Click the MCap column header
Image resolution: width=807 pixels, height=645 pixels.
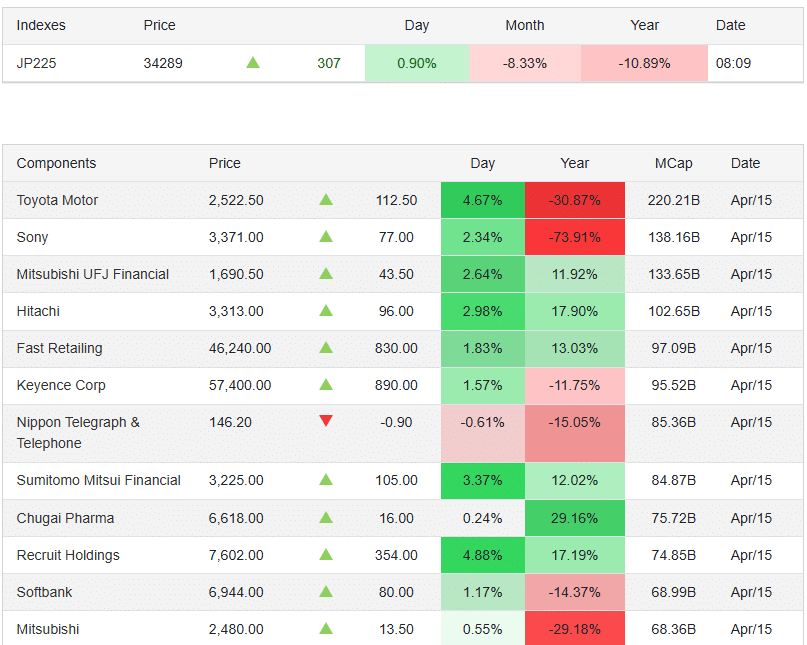click(673, 163)
